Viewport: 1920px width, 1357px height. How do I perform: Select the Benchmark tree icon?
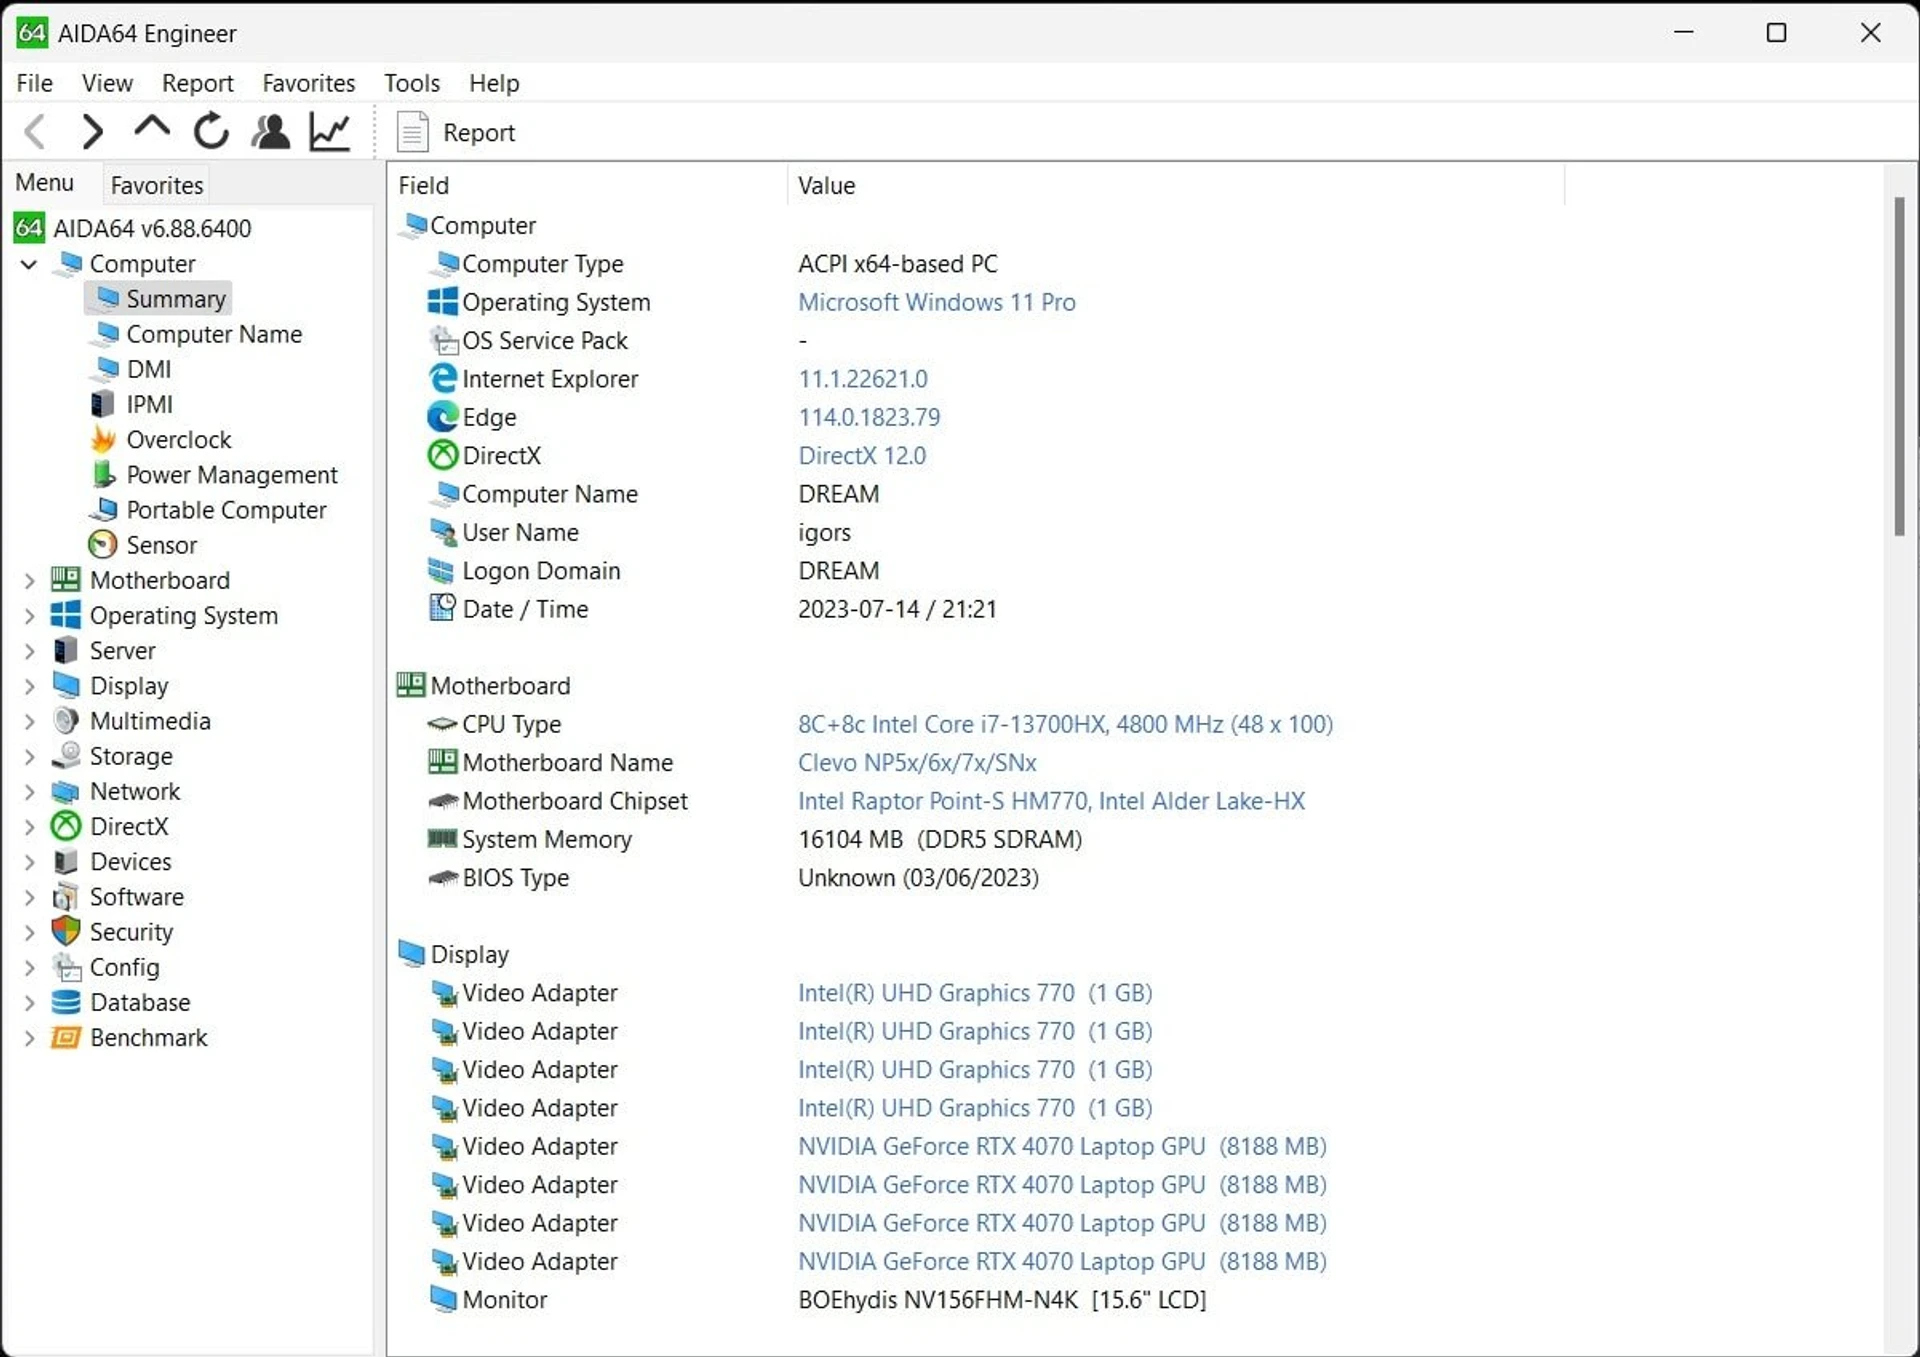pos(66,1037)
